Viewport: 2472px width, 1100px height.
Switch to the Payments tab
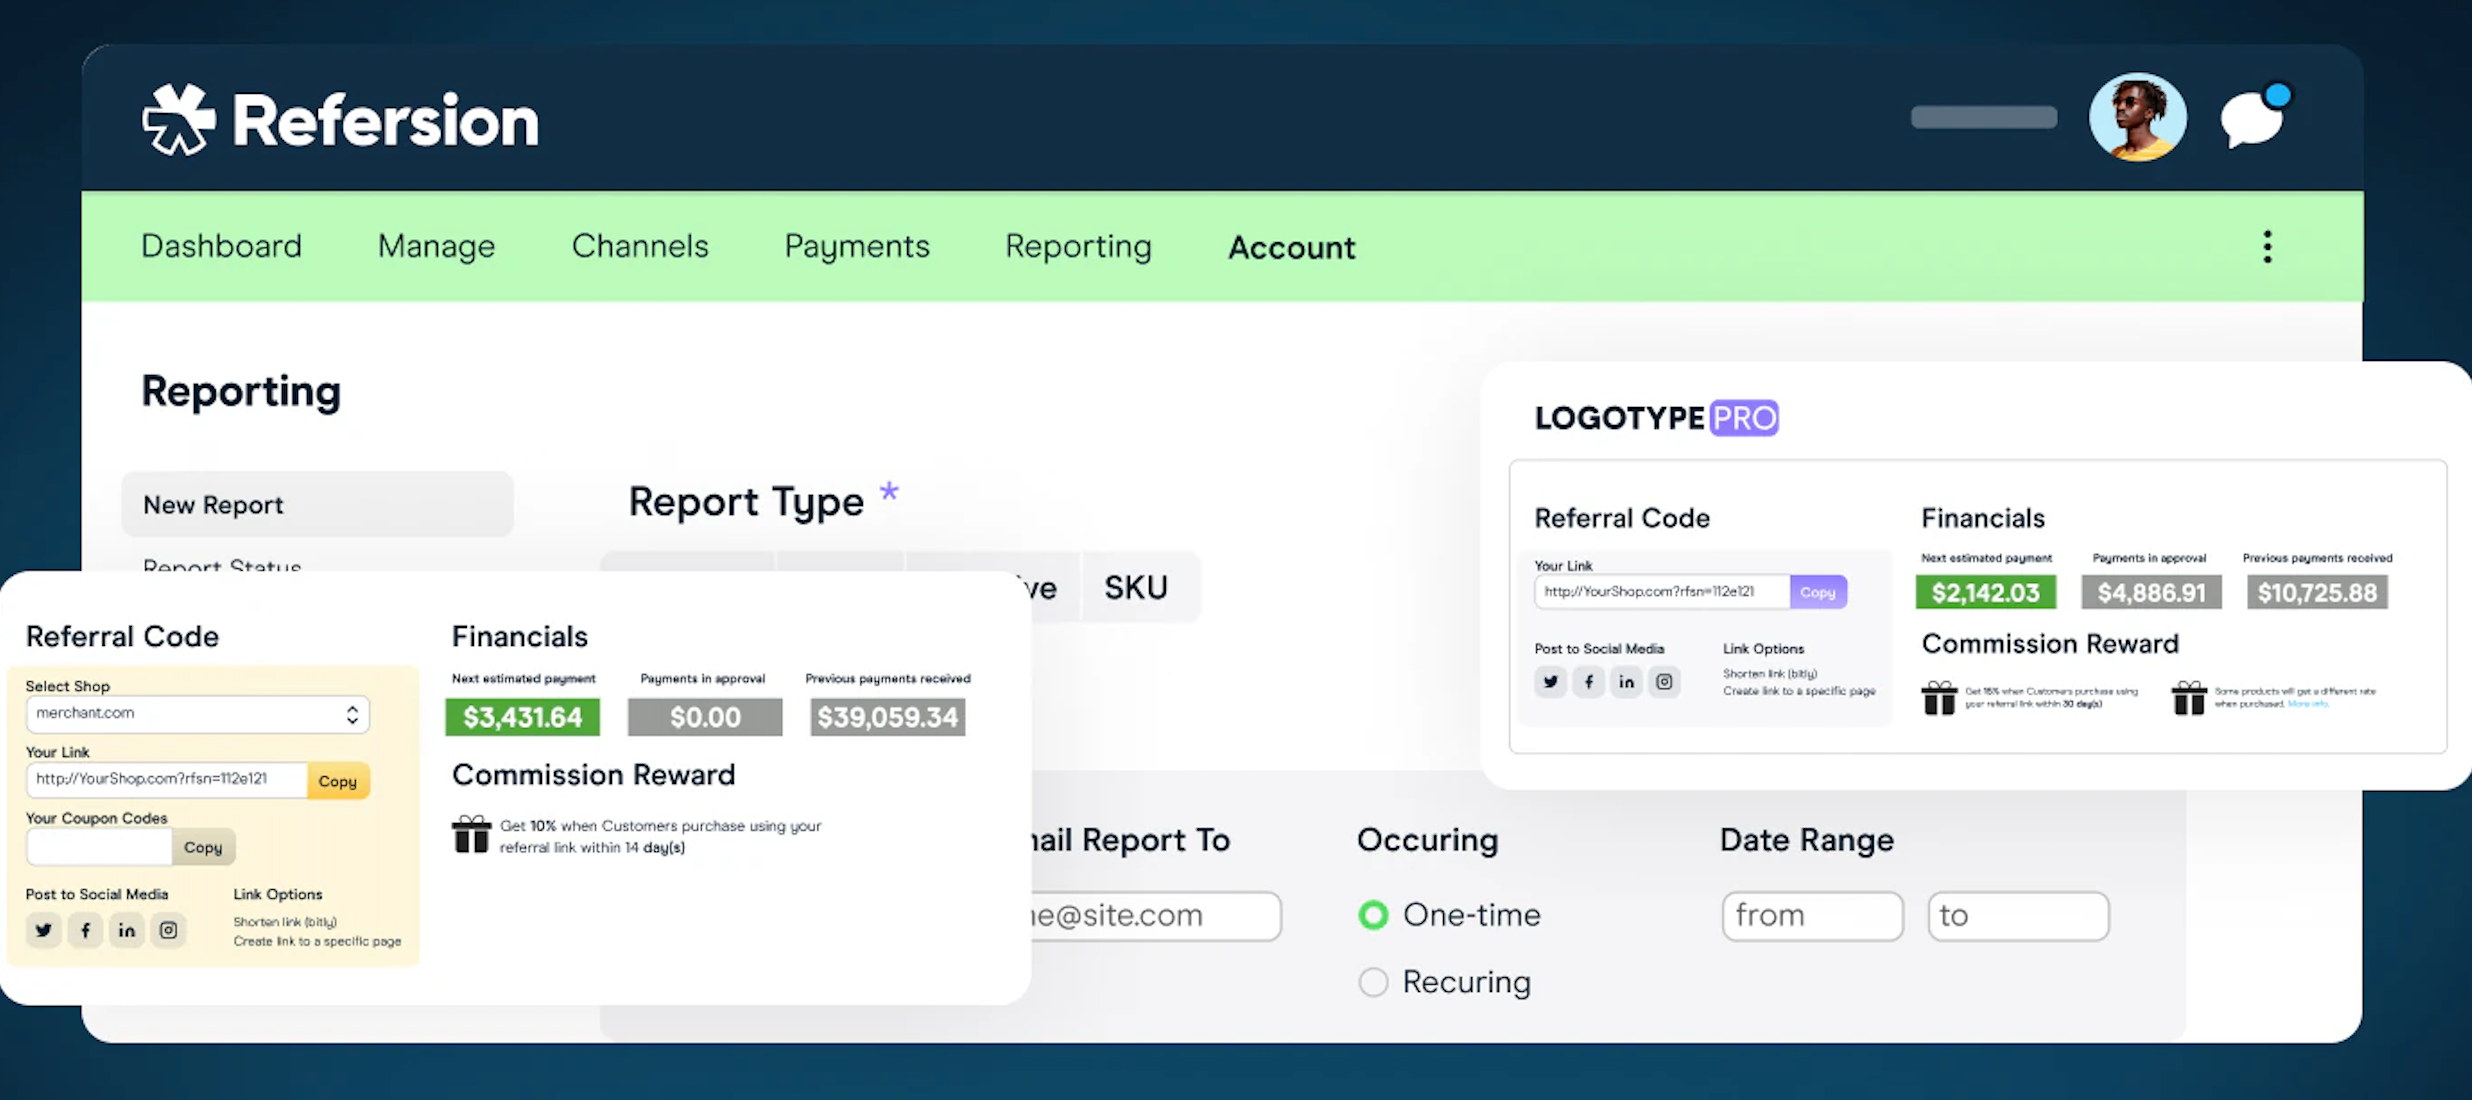coord(857,247)
